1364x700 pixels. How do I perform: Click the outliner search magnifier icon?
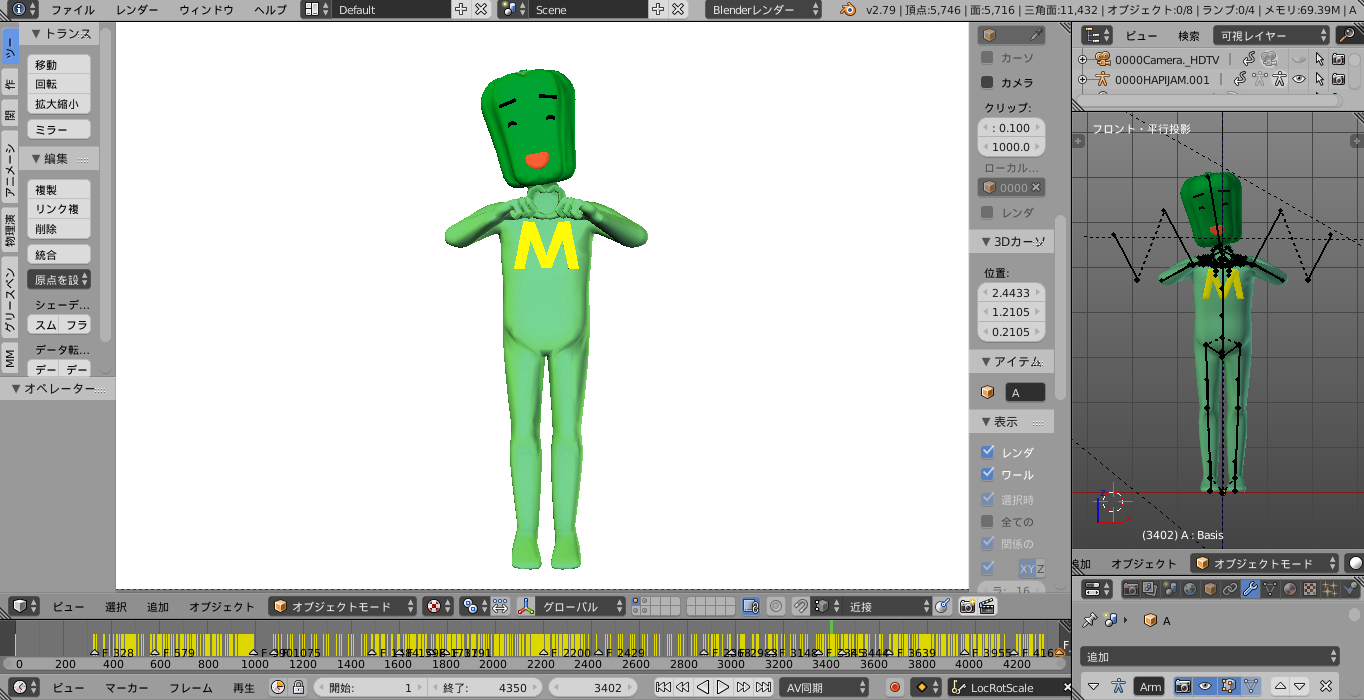point(1345,35)
